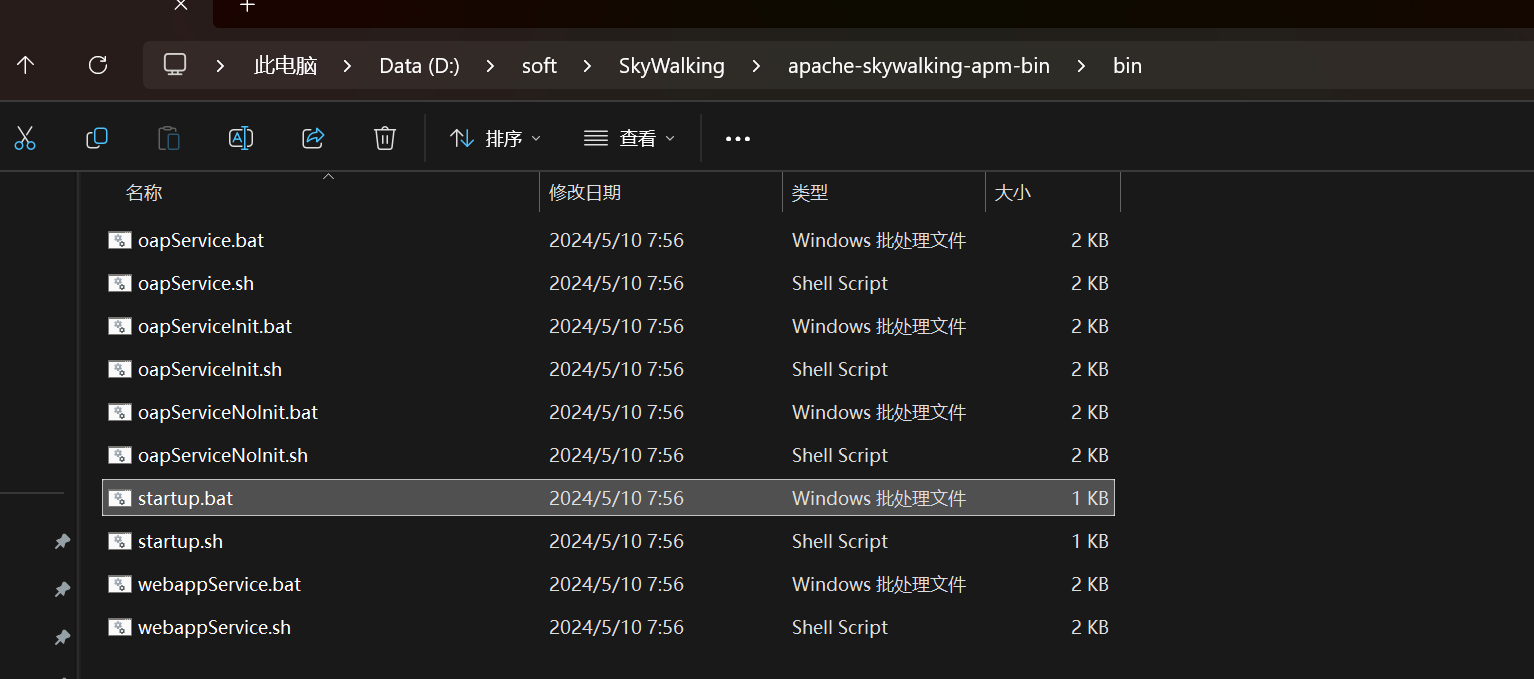Sort by 修改日期 column header
Viewport: 1534px width, 679px height.
point(585,193)
